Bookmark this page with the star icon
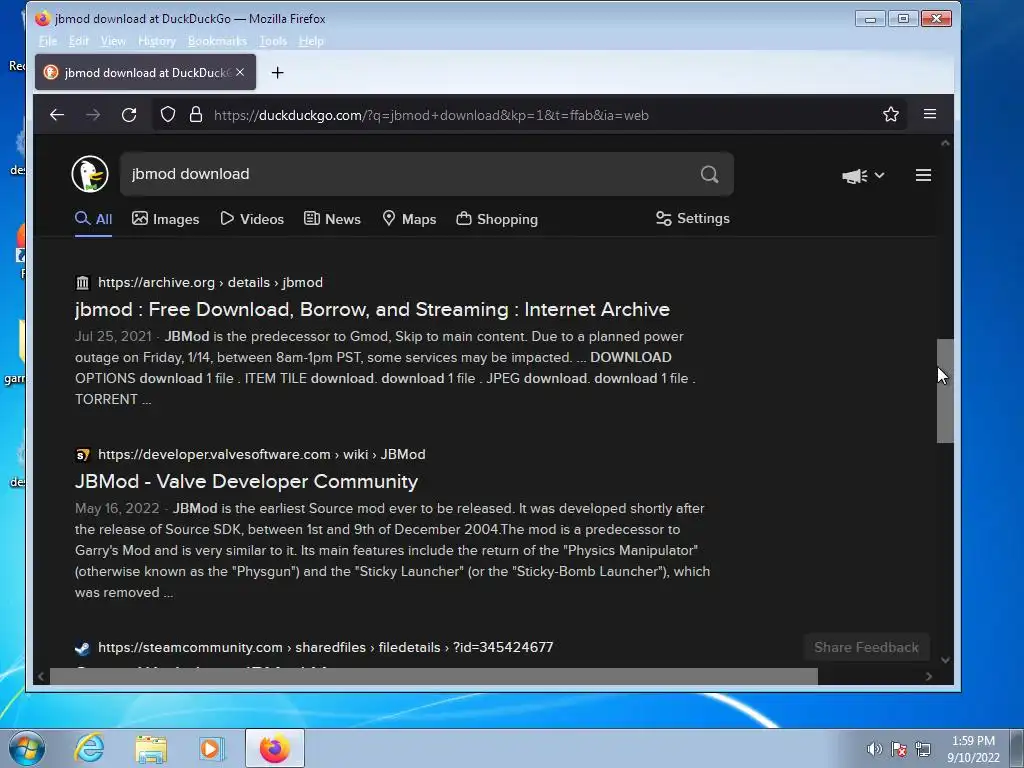This screenshot has height=768, width=1024. click(x=891, y=115)
